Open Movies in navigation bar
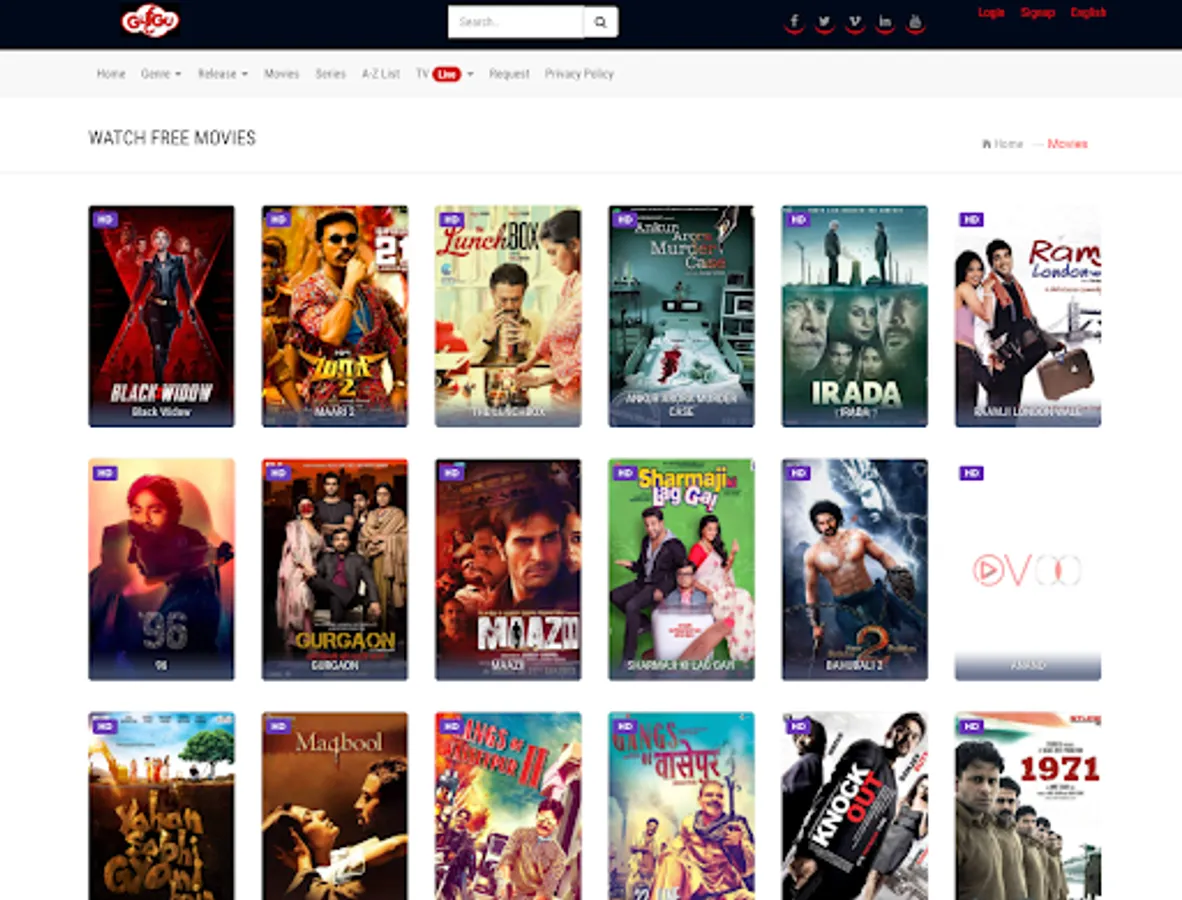1182x900 pixels. (x=281, y=74)
